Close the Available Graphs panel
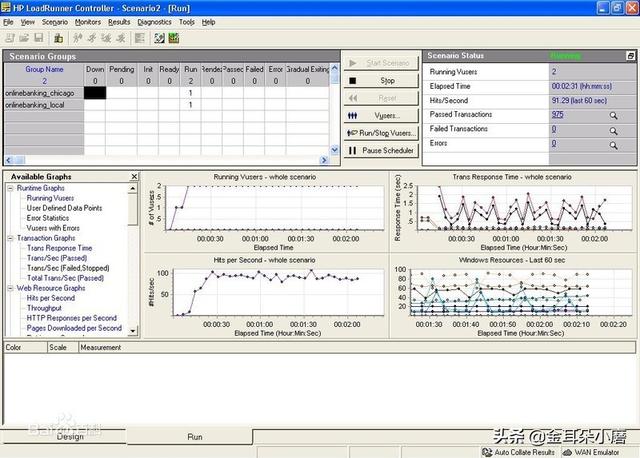 [134, 177]
